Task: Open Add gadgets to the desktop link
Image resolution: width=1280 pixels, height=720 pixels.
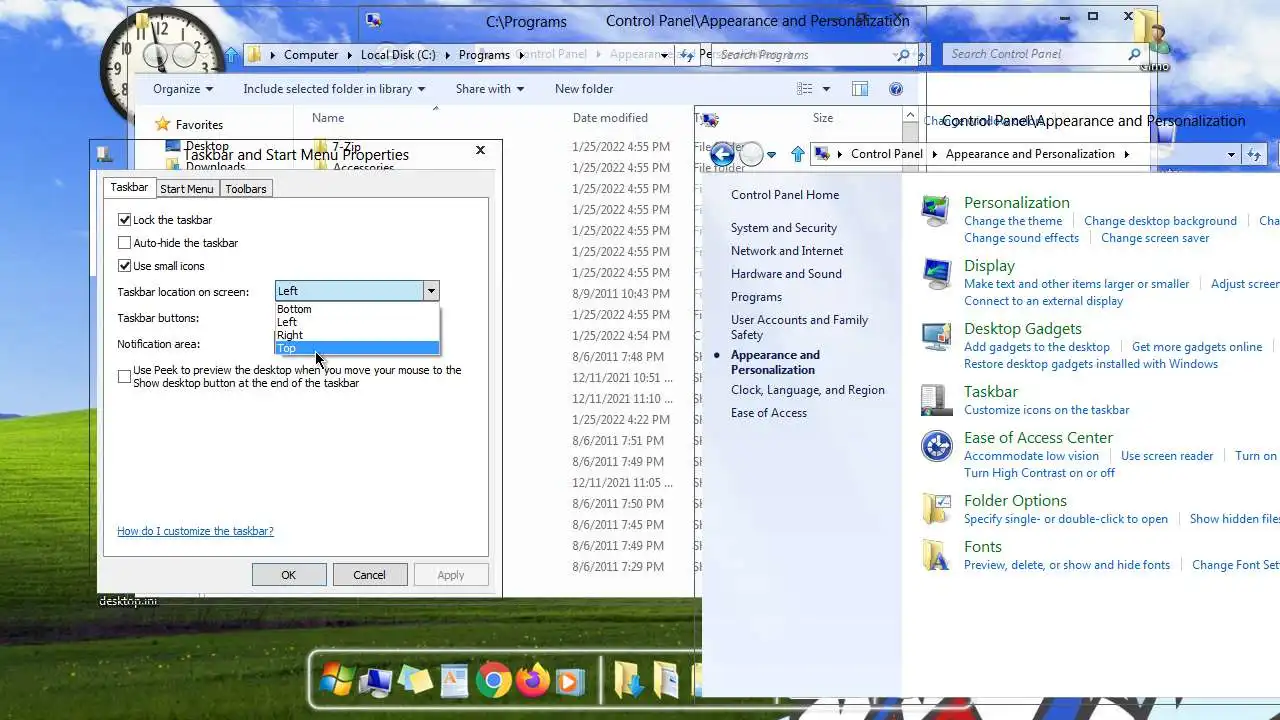Action: pyautogui.click(x=1037, y=347)
